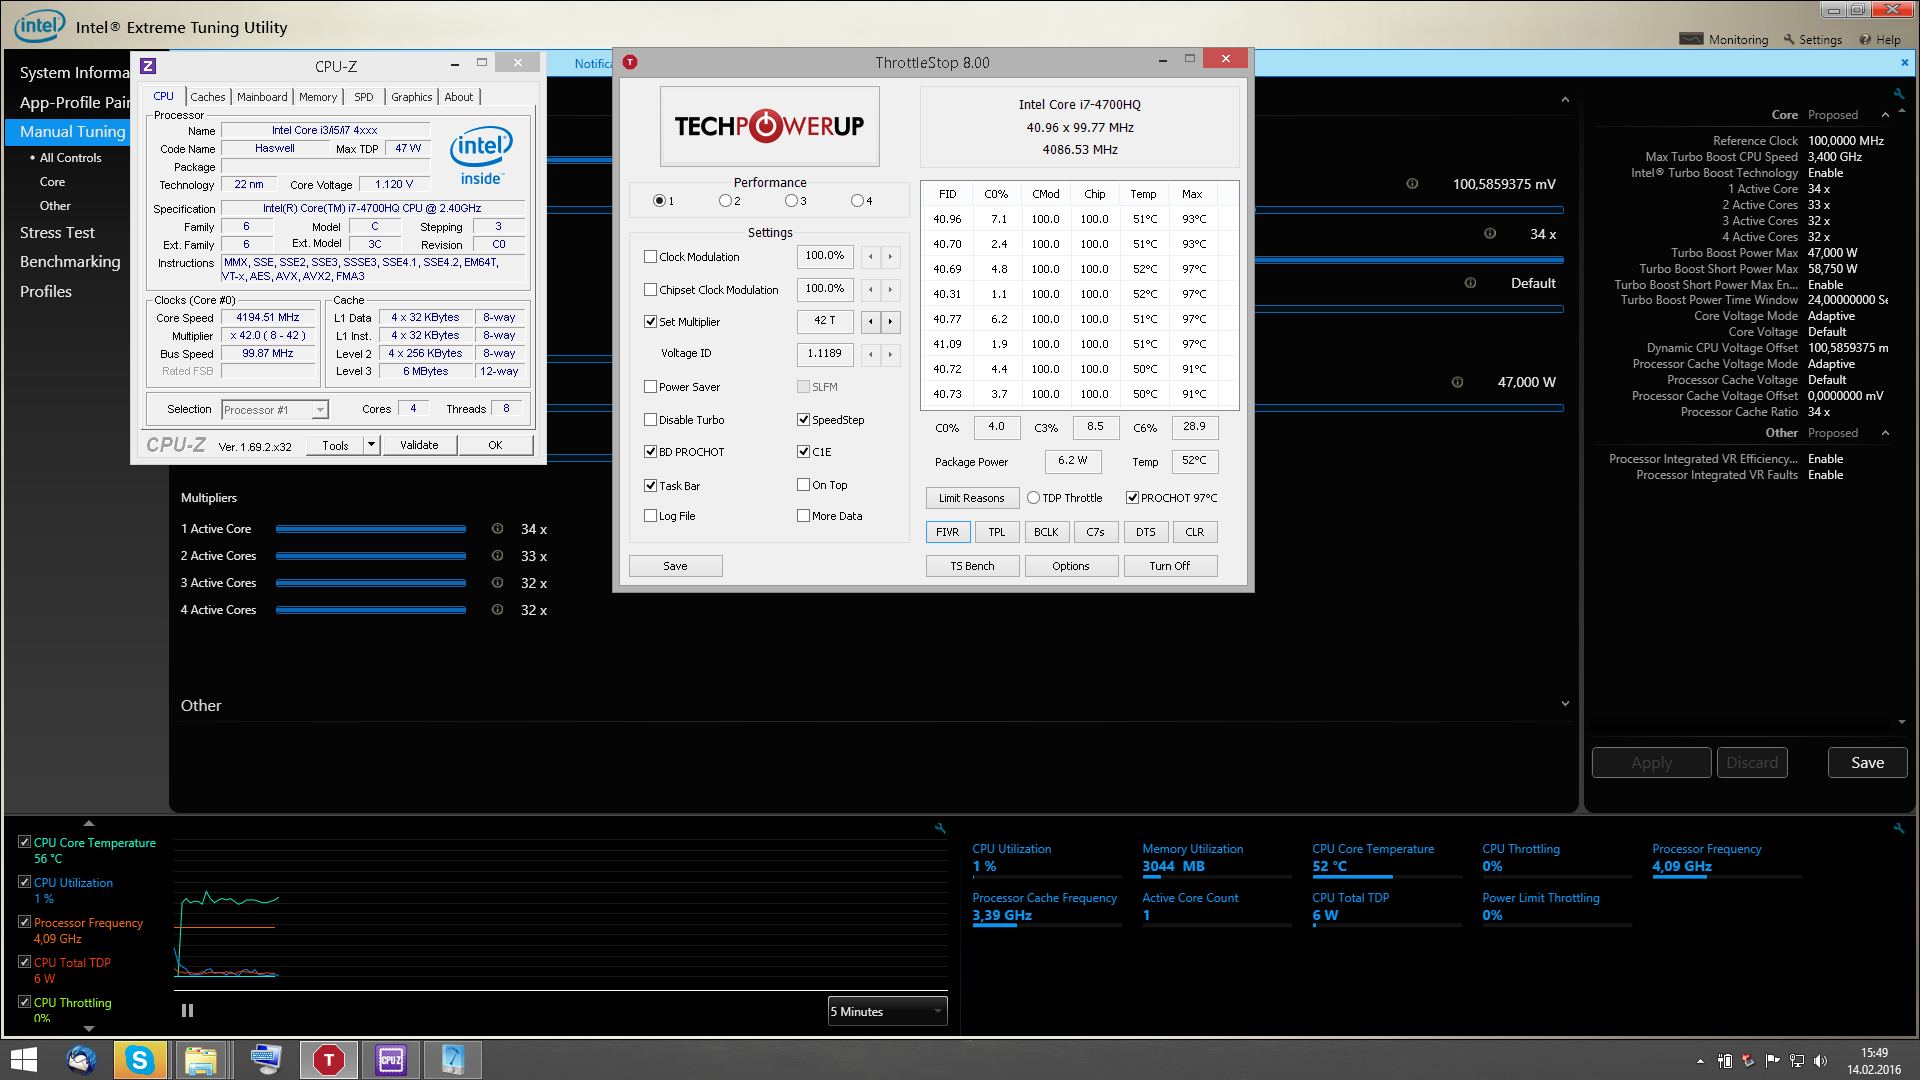Click the TechPowerUp logo in ThrottleStop

point(769,126)
